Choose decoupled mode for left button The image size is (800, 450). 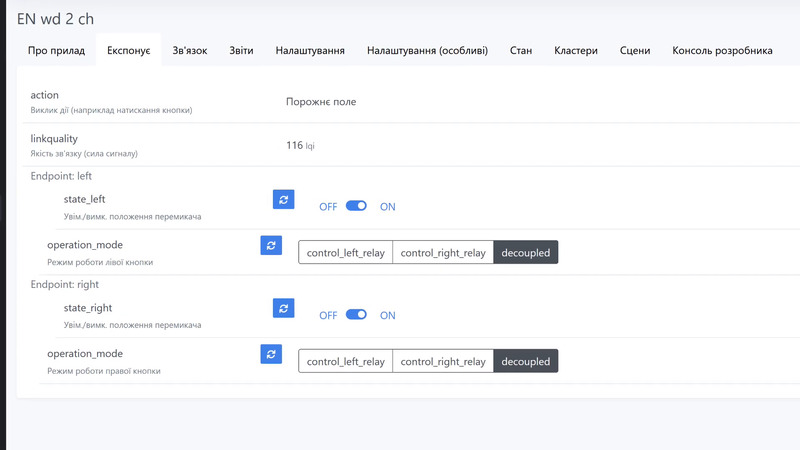coord(526,253)
